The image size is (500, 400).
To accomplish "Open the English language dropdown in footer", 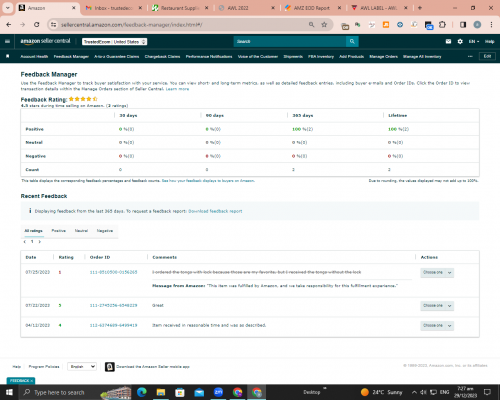I will [x=82, y=367].
